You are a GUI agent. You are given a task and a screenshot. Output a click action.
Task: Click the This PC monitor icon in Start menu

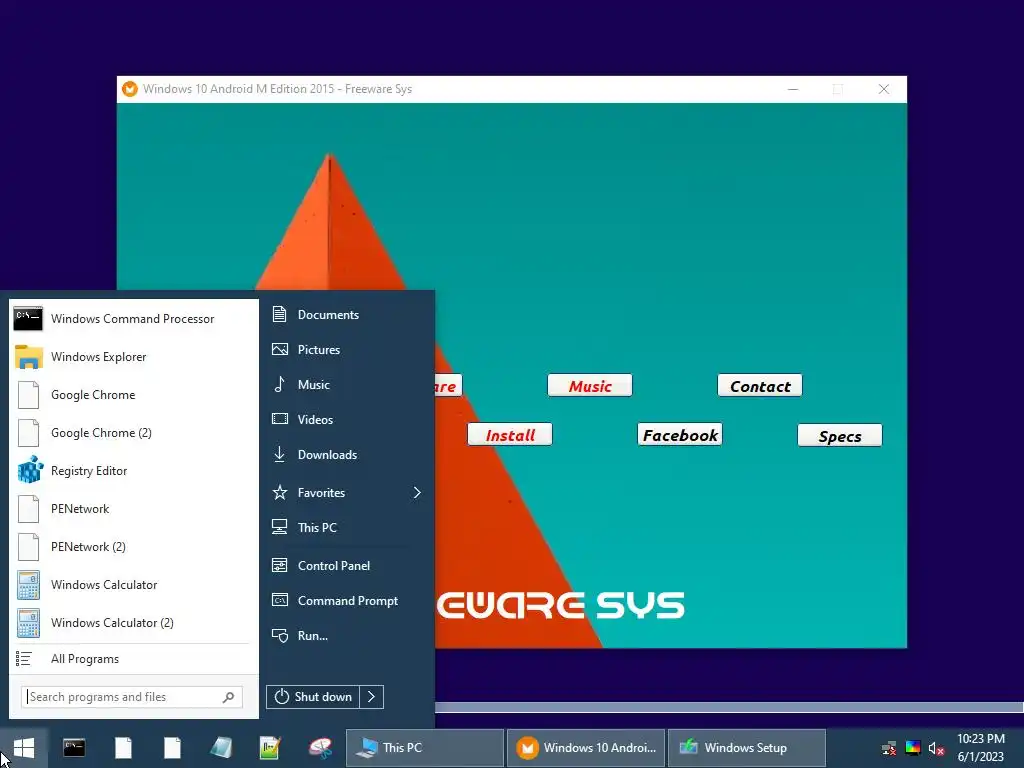280,526
